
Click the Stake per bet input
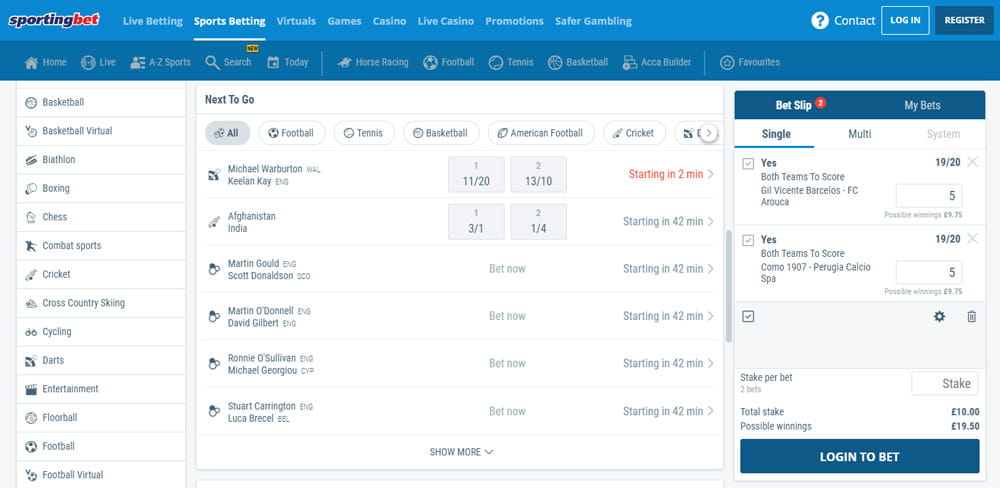pos(945,383)
